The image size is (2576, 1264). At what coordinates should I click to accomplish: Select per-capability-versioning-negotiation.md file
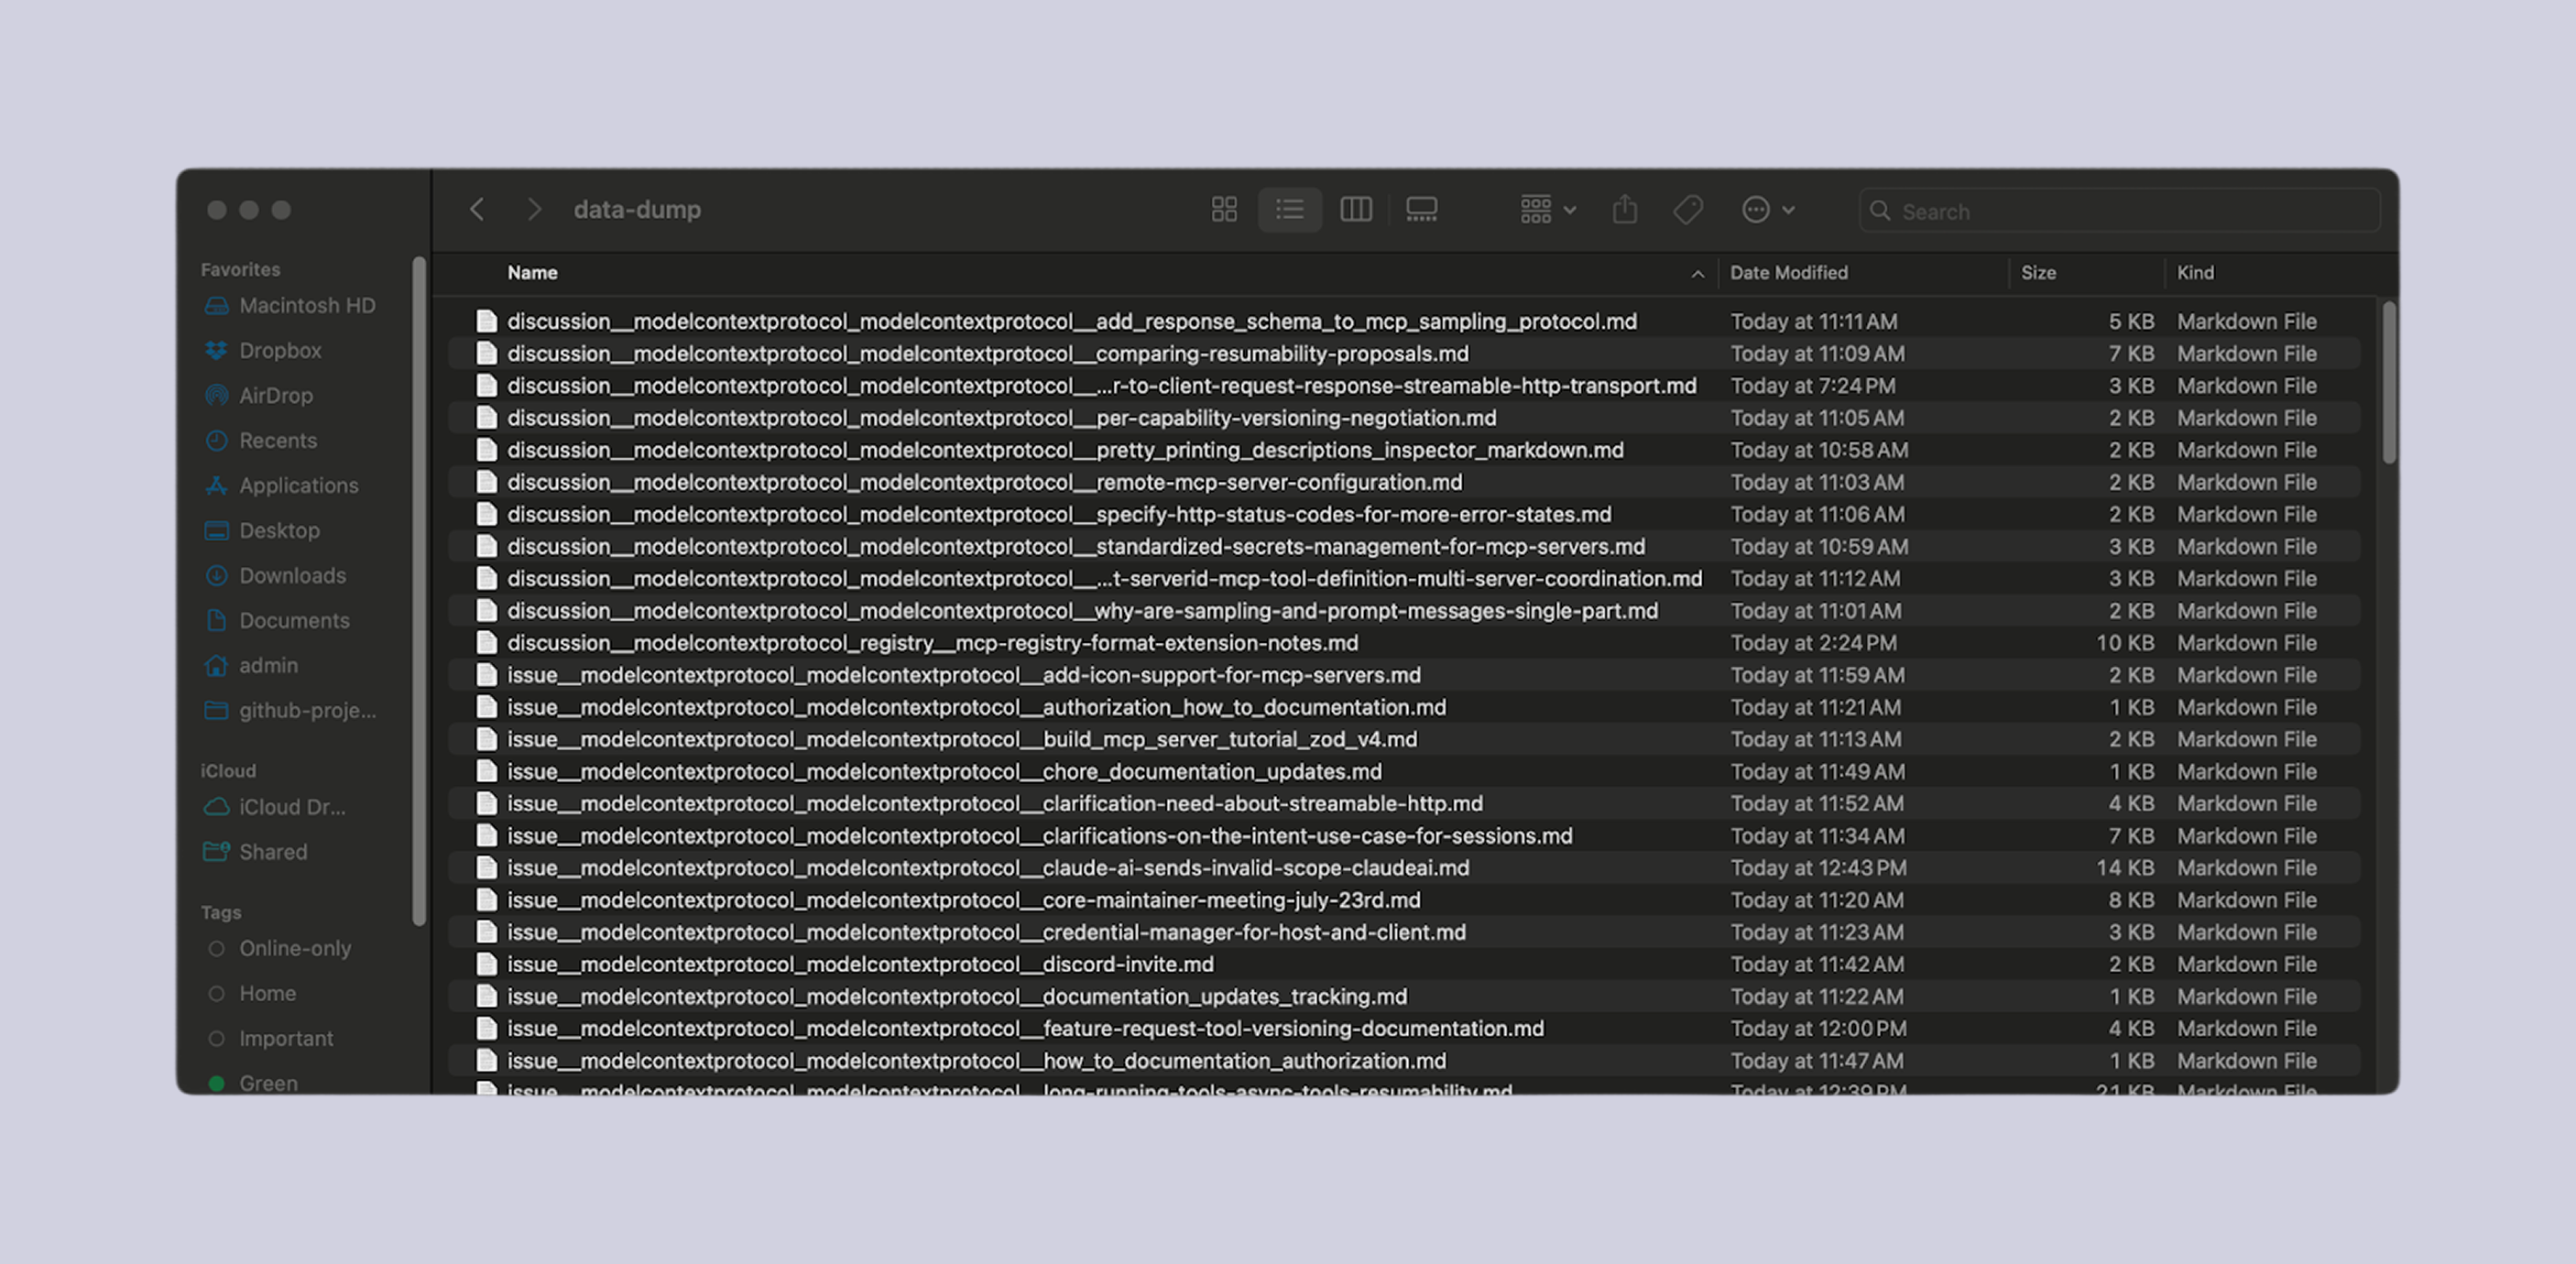tap(1405, 418)
